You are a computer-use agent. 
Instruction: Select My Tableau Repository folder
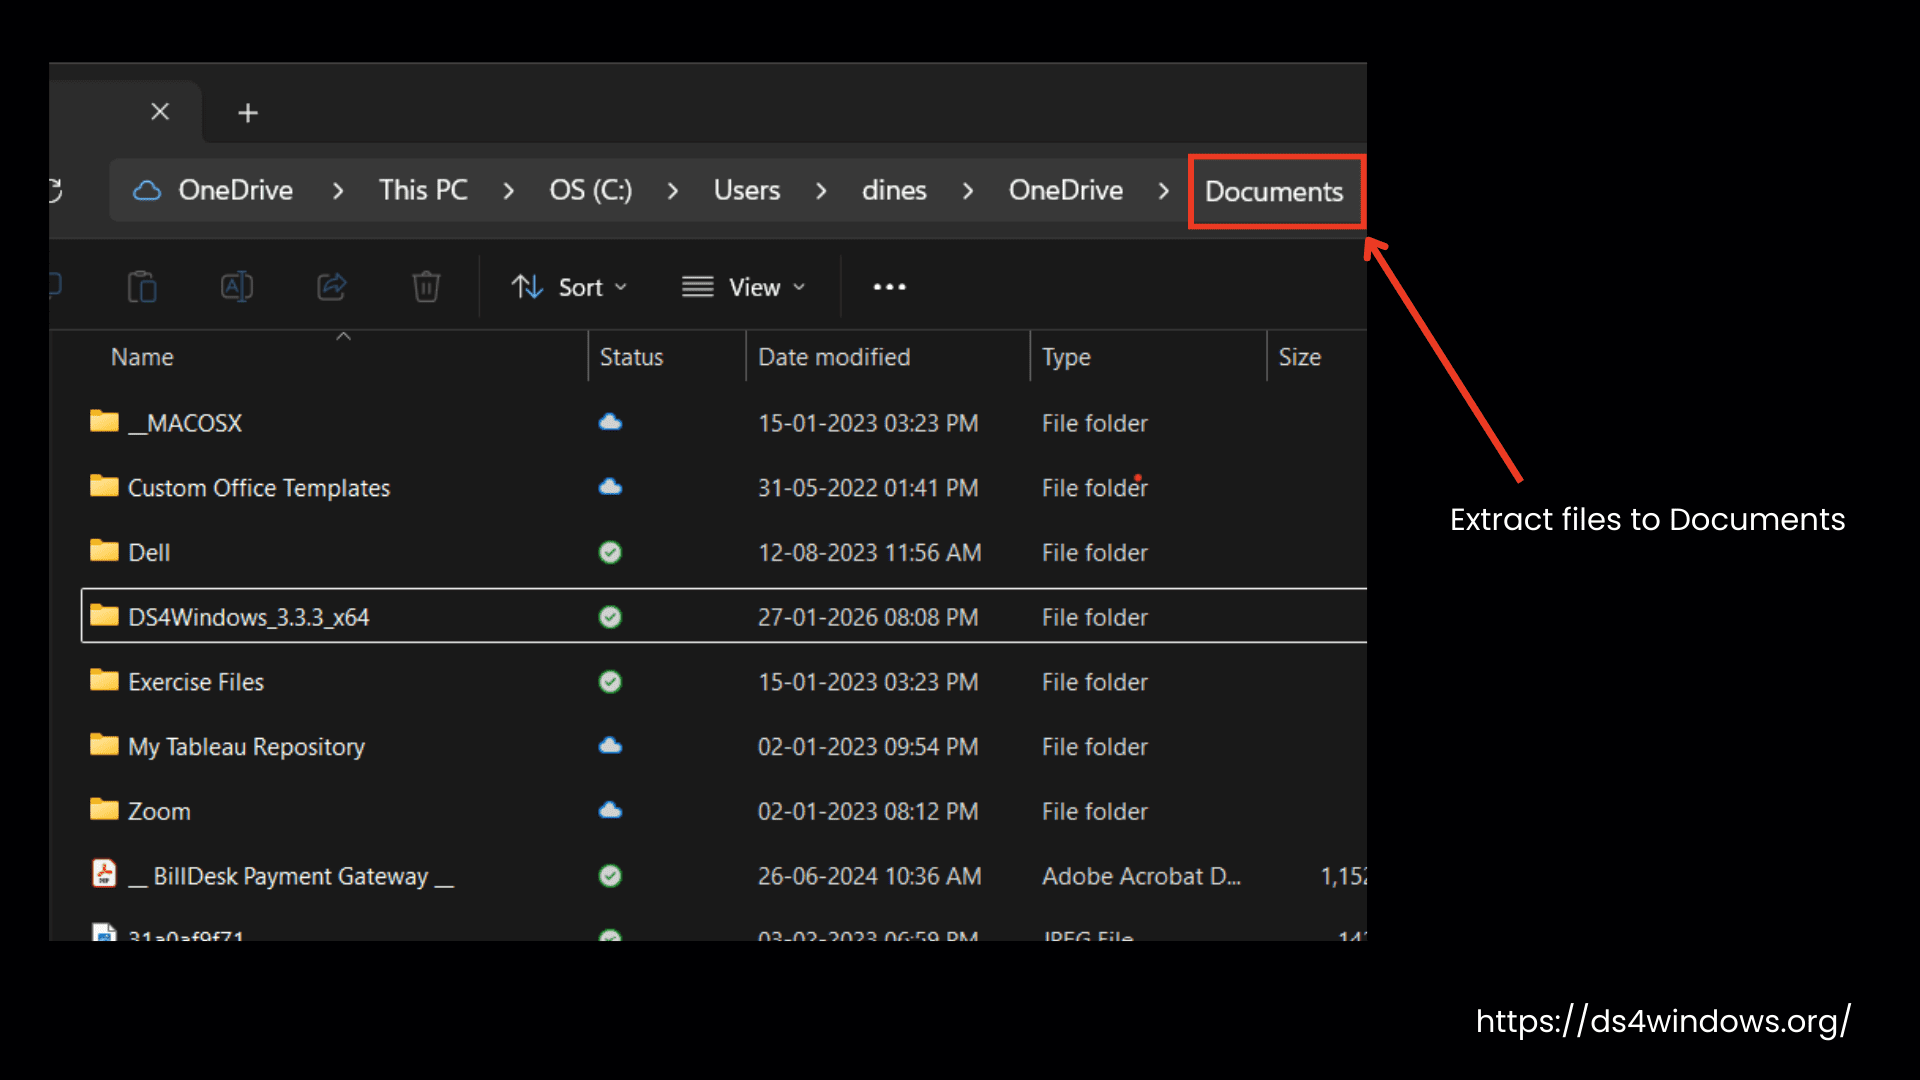pos(724,746)
